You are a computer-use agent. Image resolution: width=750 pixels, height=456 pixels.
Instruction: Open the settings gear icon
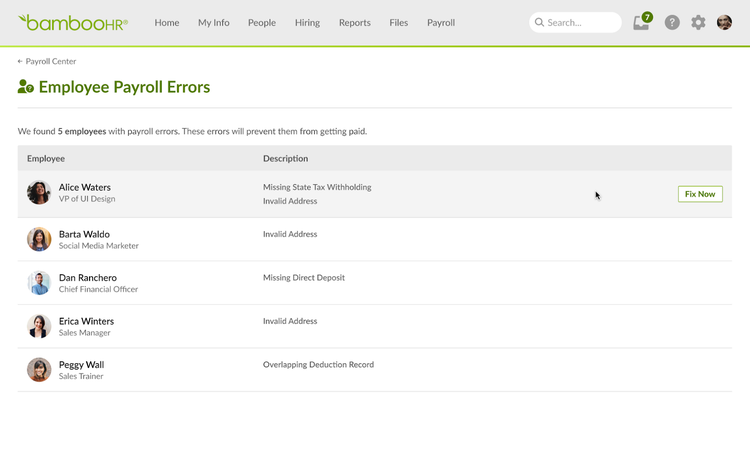698,22
